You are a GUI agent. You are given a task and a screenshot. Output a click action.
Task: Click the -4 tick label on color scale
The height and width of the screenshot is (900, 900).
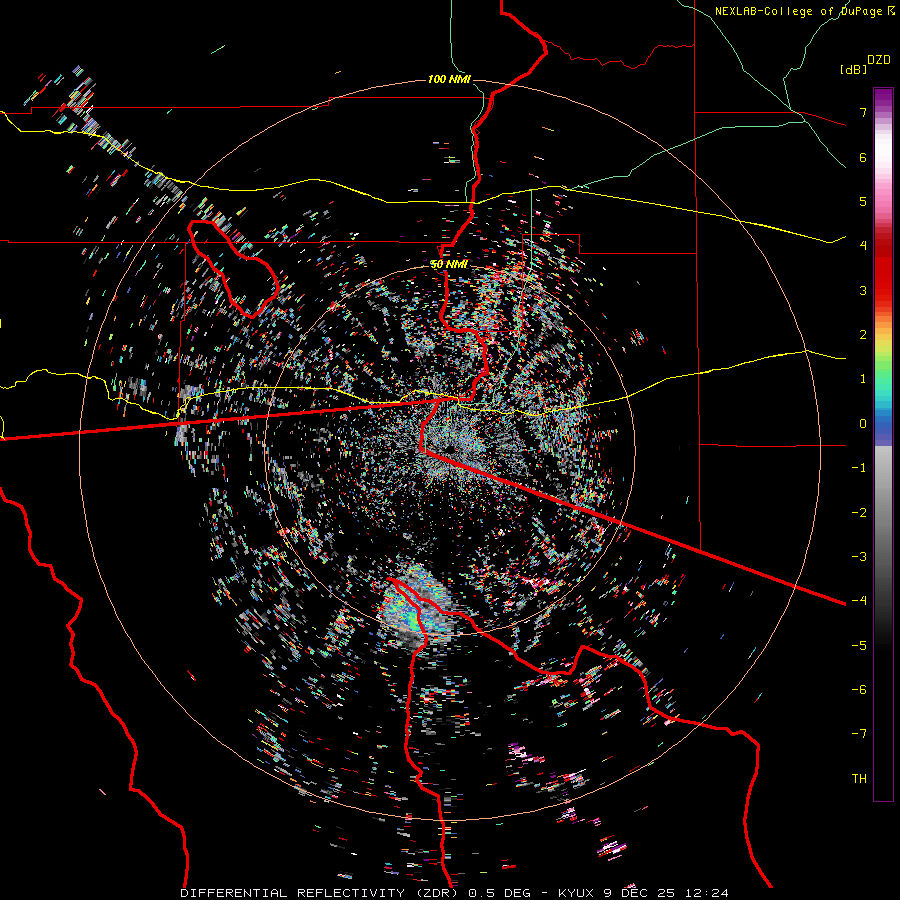click(x=859, y=601)
